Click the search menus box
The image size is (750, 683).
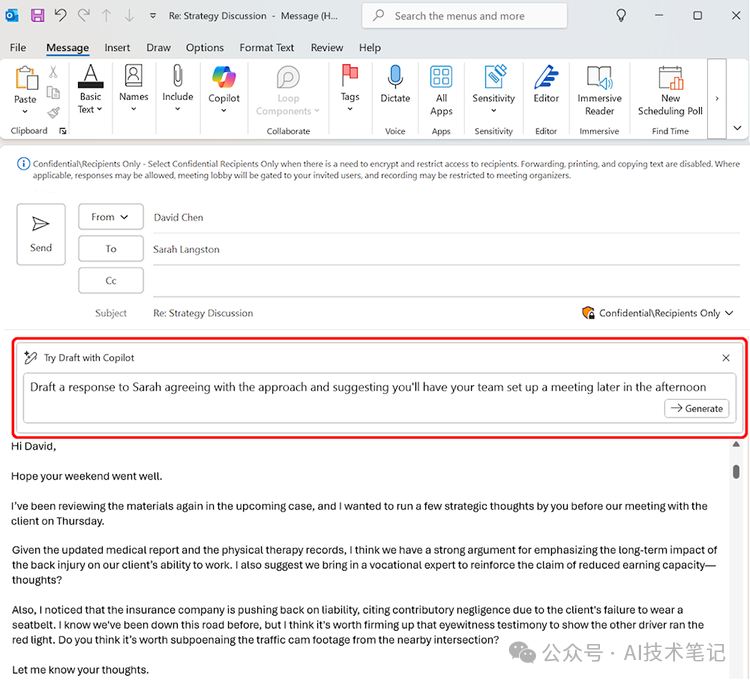click(464, 16)
